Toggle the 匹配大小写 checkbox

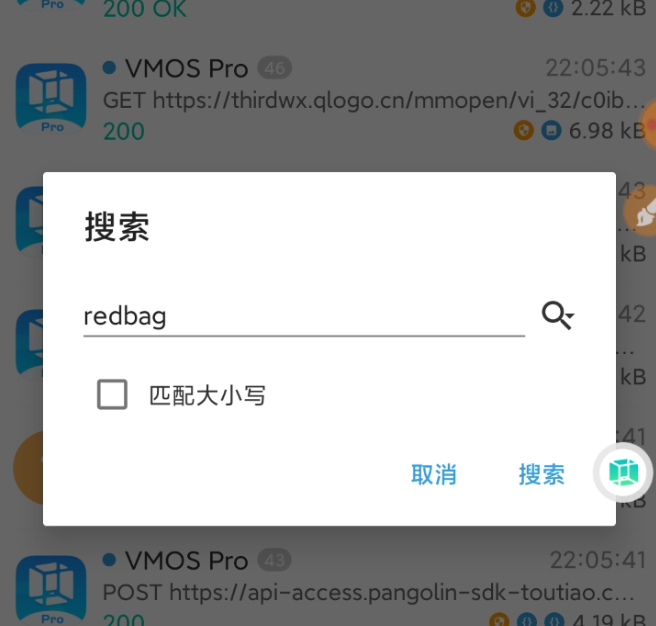112,394
